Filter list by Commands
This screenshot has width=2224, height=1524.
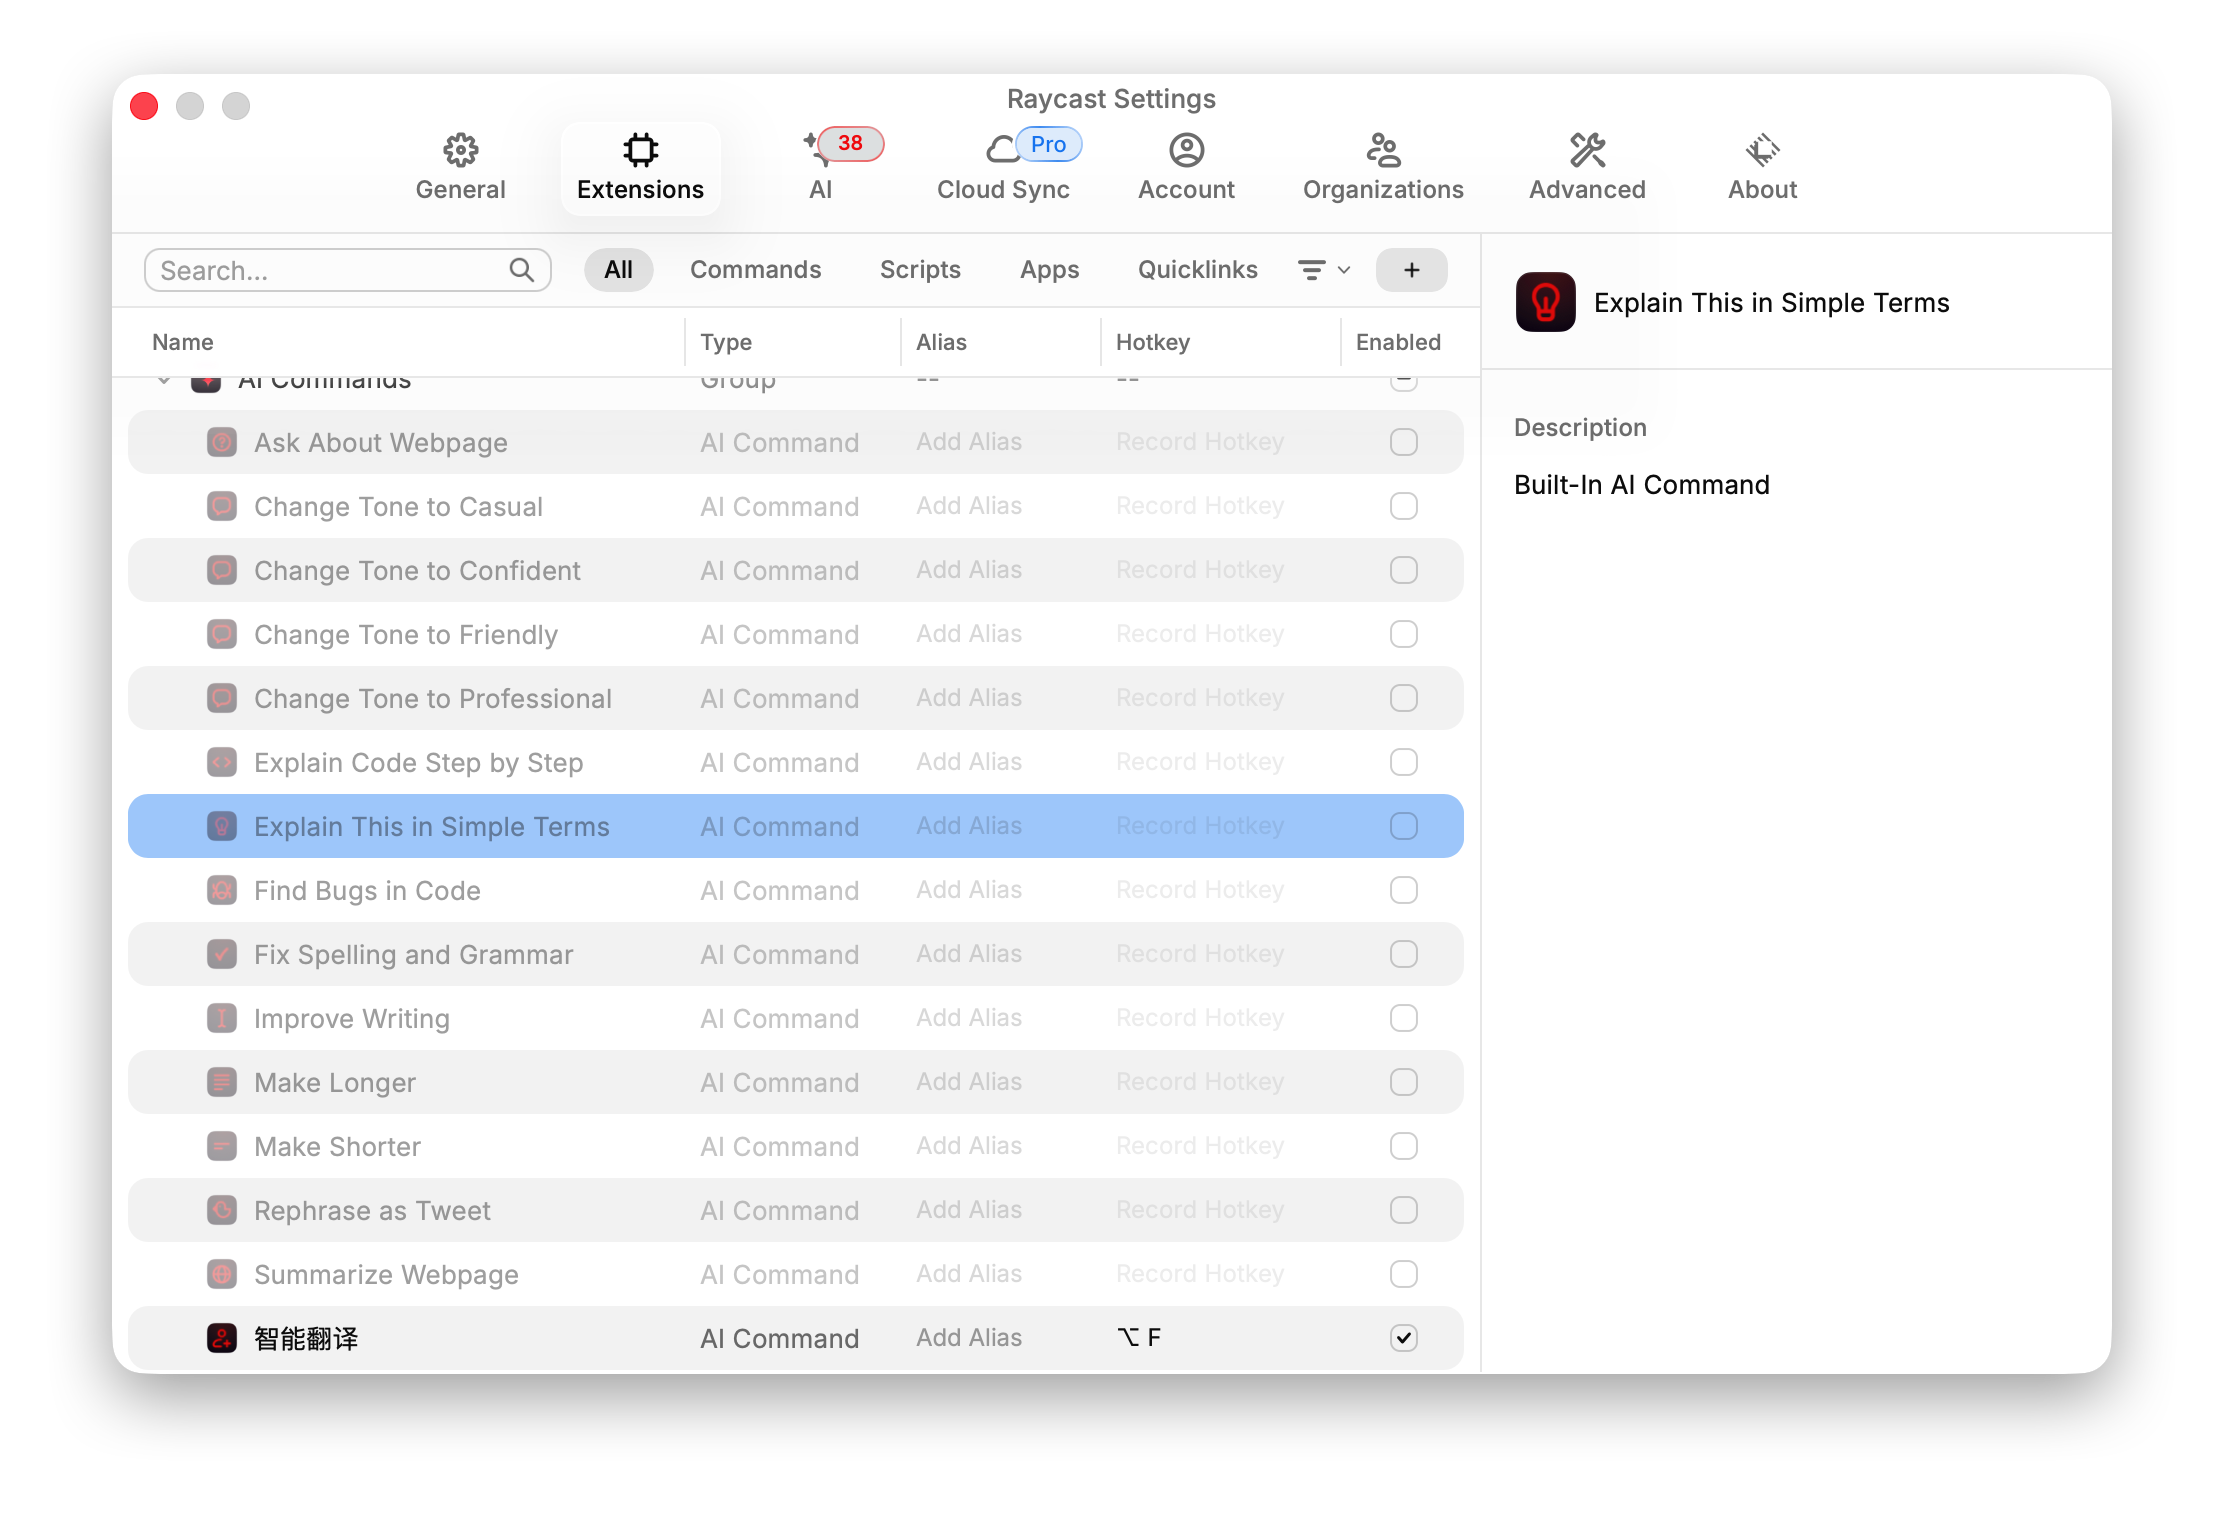click(x=755, y=270)
